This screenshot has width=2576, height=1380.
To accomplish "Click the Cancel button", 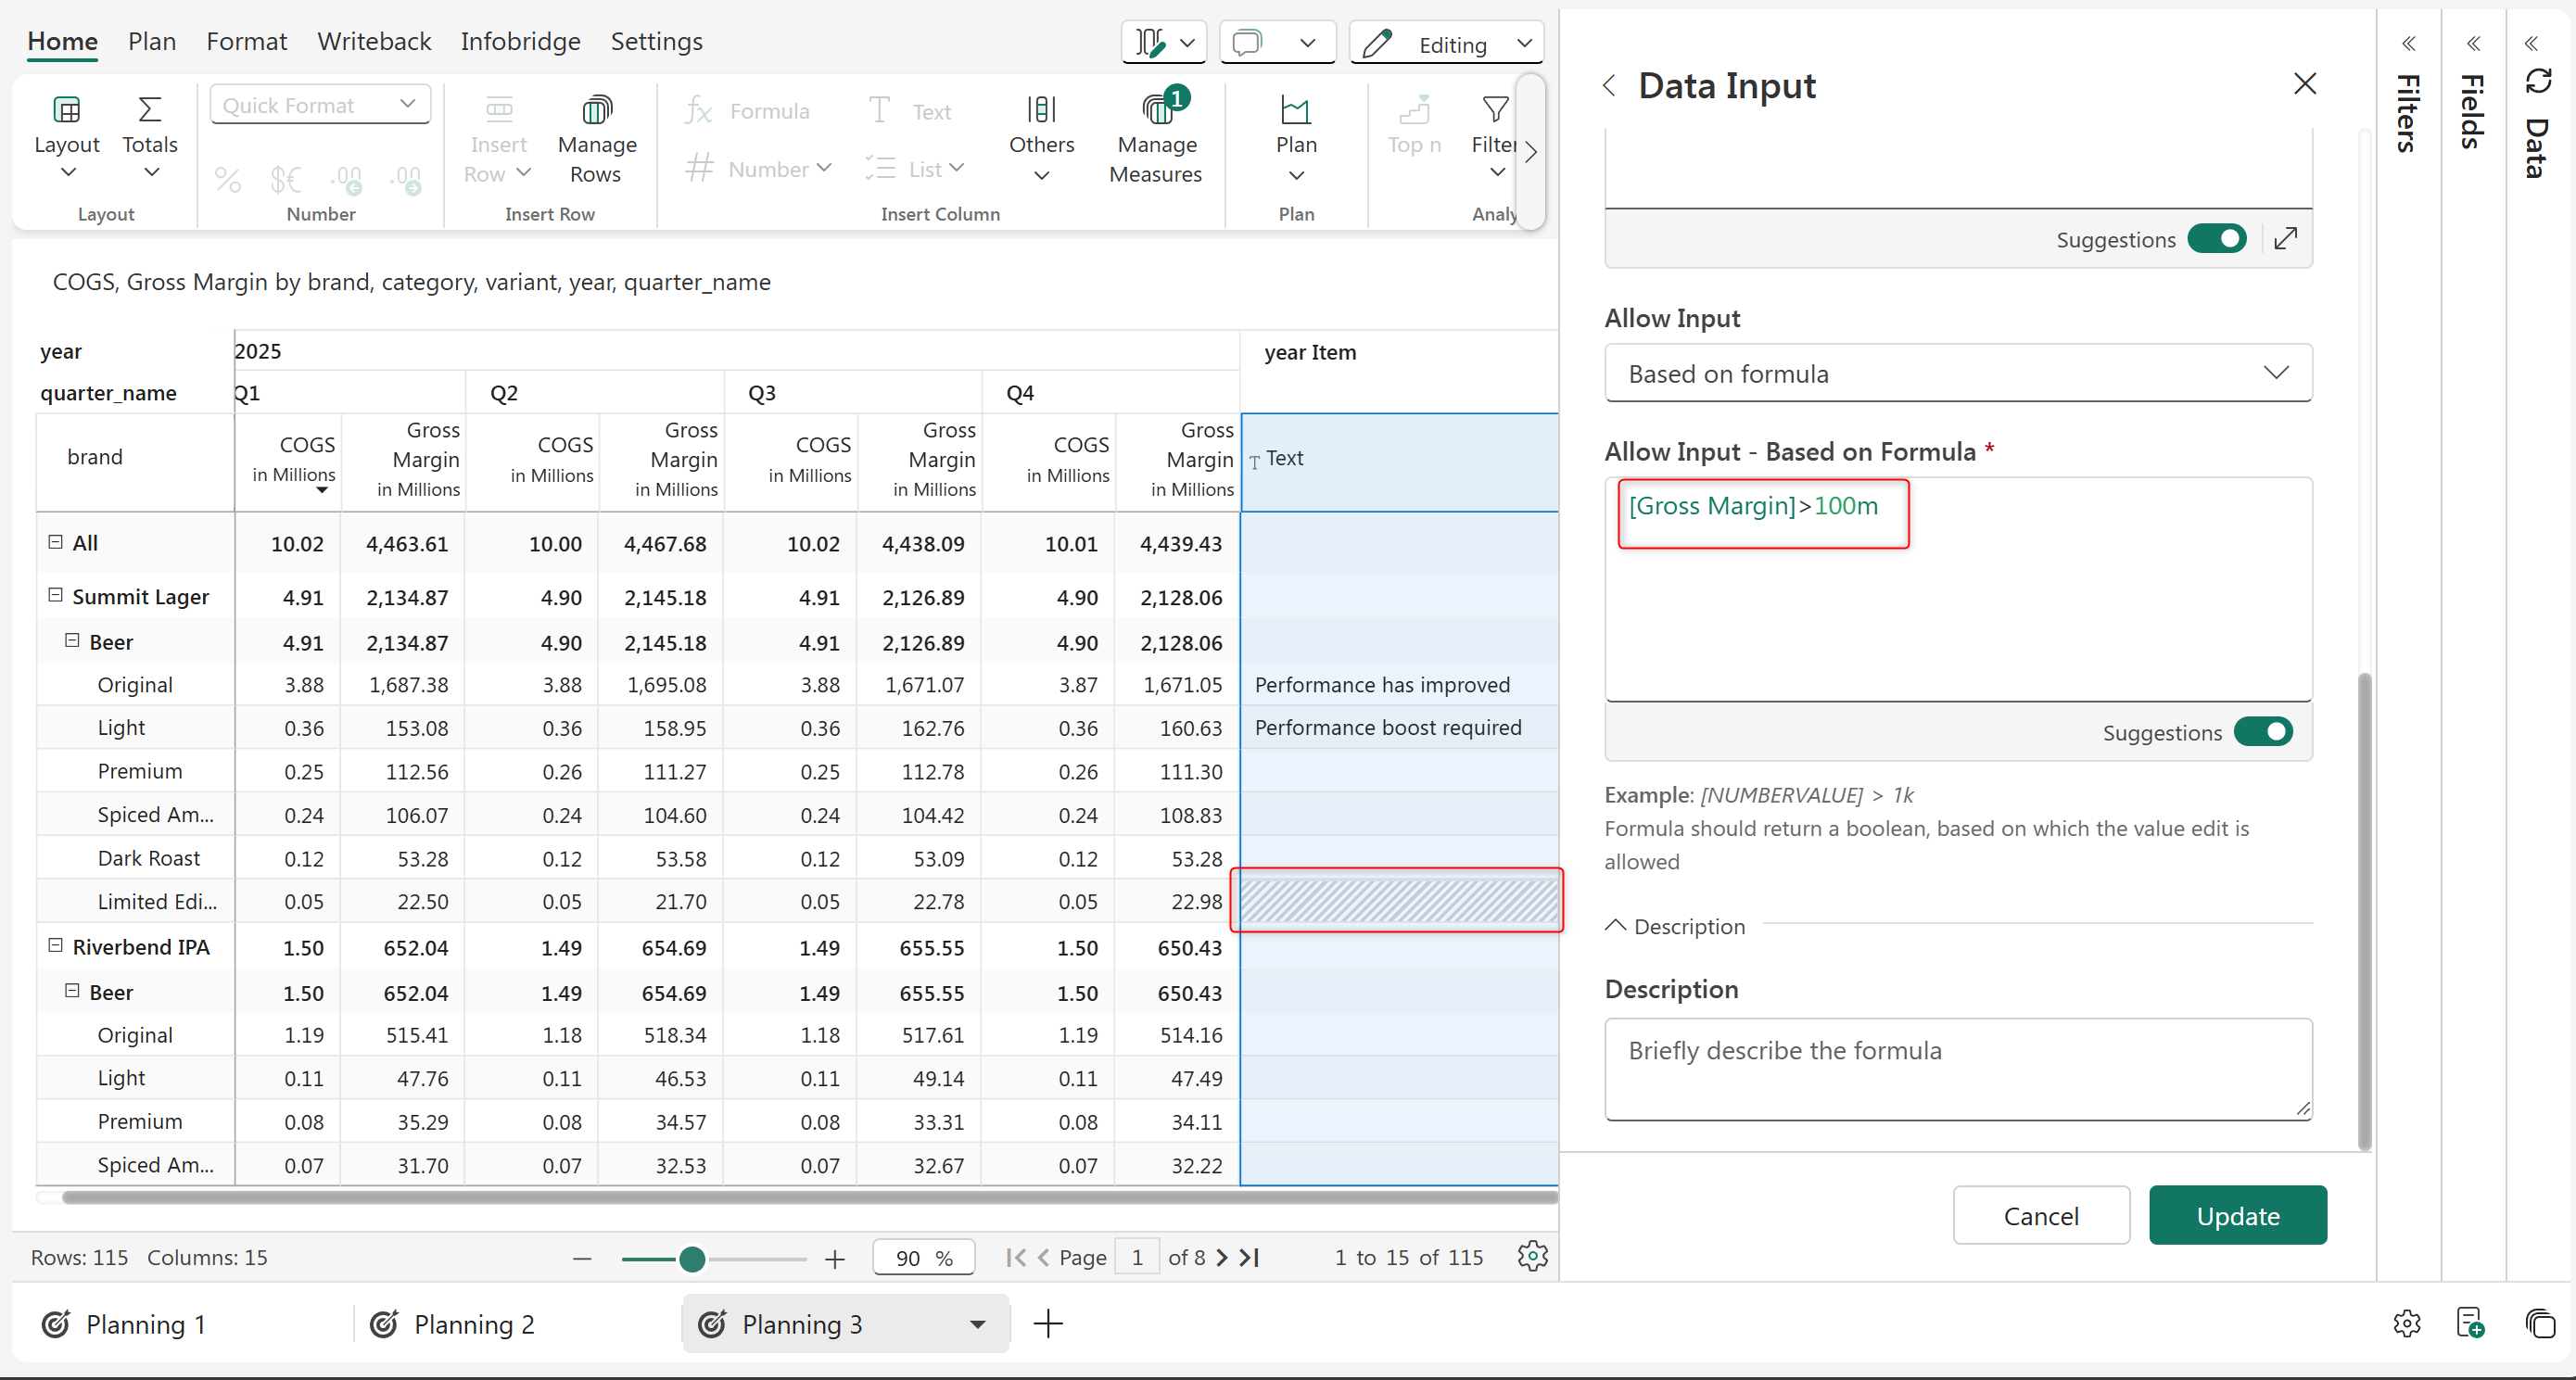I will [x=2040, y=1216].
